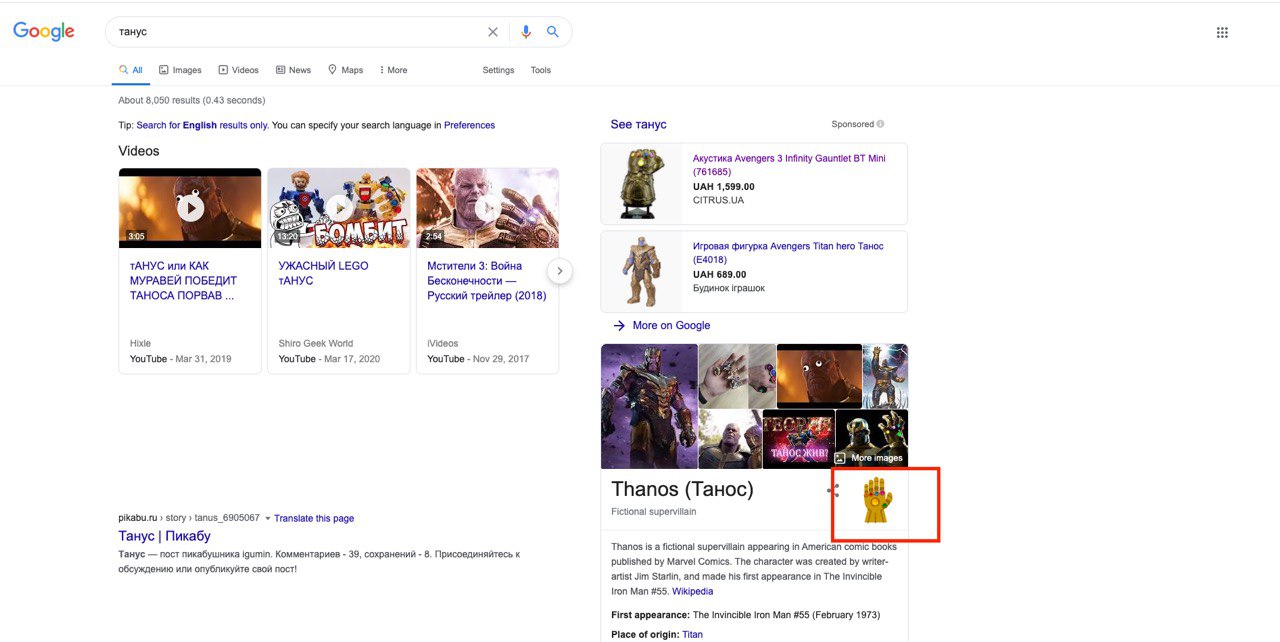Click the 'UAH 689.00' price
Screen dimensions: 1280x642
pos(719,274)
